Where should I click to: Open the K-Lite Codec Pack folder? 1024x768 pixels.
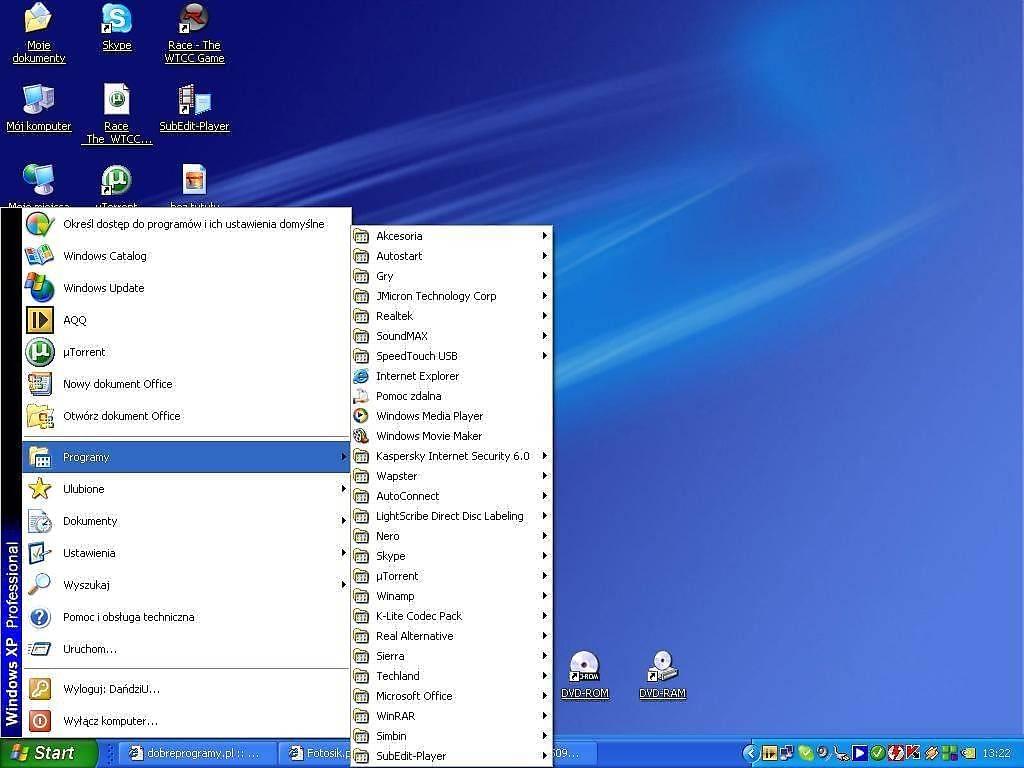[x=451, y=616]
